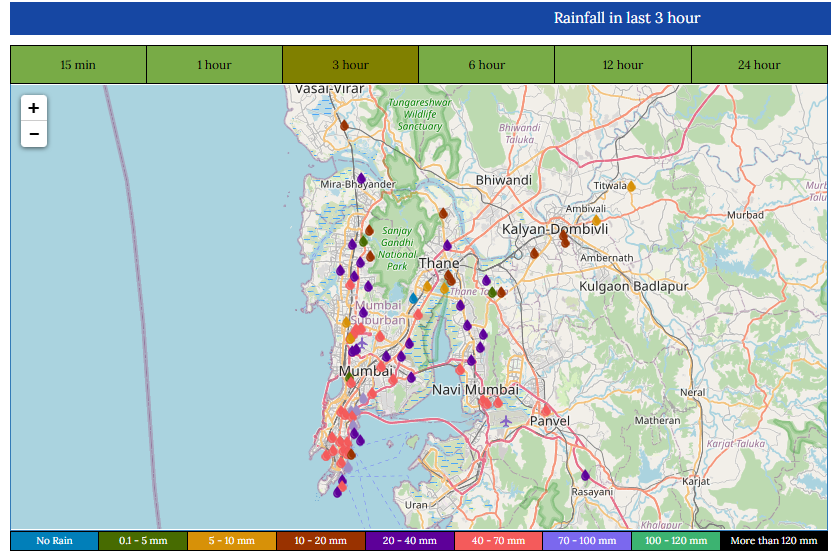Click the 10 - 20 mm legend swatch
The image size is (831, 553).
coord(321,541)
